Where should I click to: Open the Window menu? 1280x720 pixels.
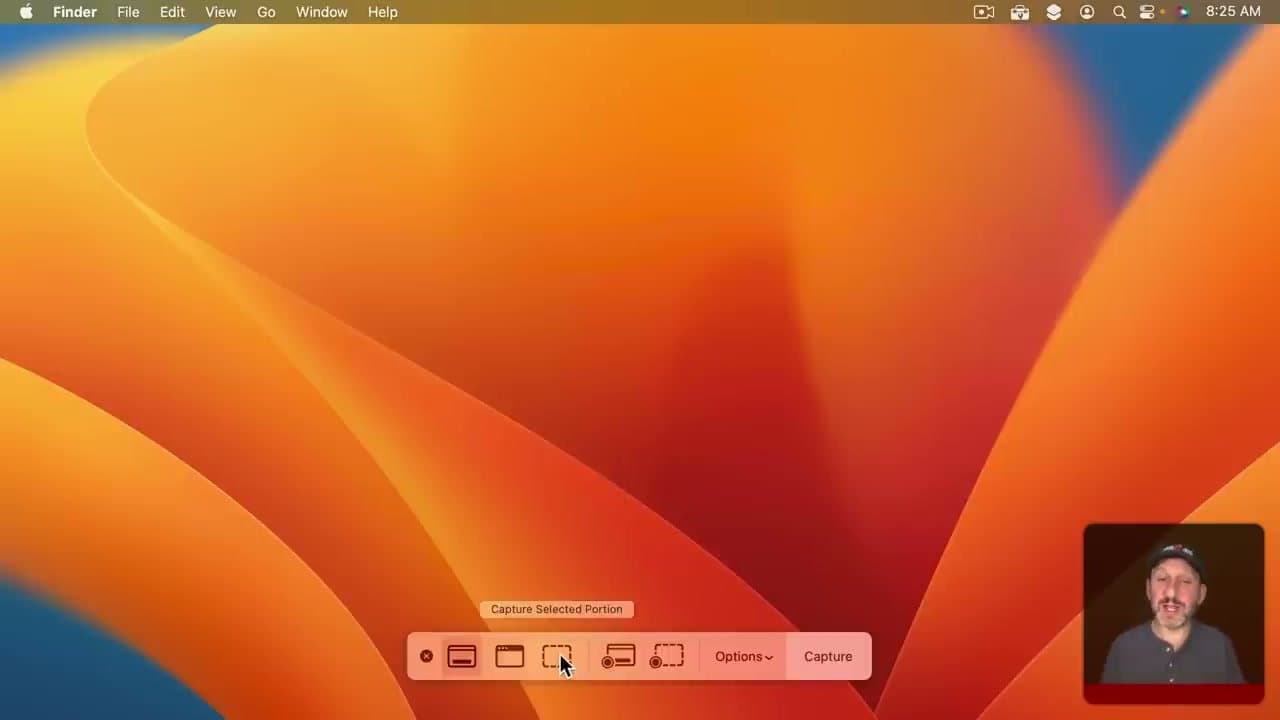[x=322, y=12]
